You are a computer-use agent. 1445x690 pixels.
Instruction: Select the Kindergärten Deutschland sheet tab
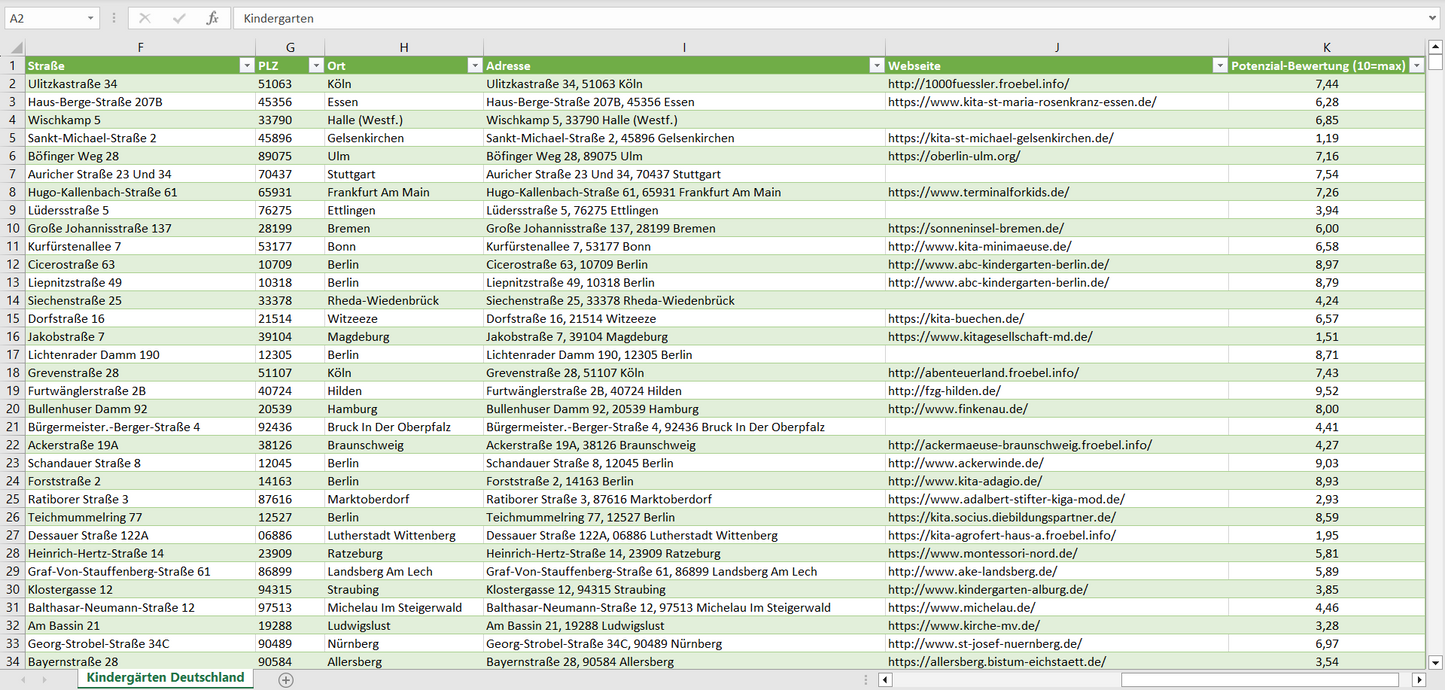(x=165, y=678)
